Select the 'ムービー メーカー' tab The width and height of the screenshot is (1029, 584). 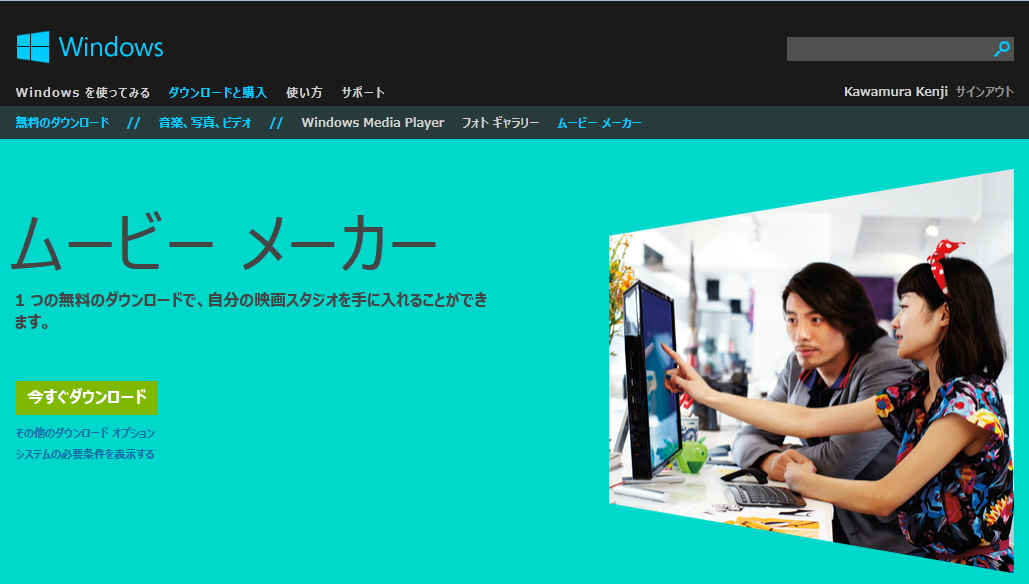pyautogui.click(x=599, y=123)
